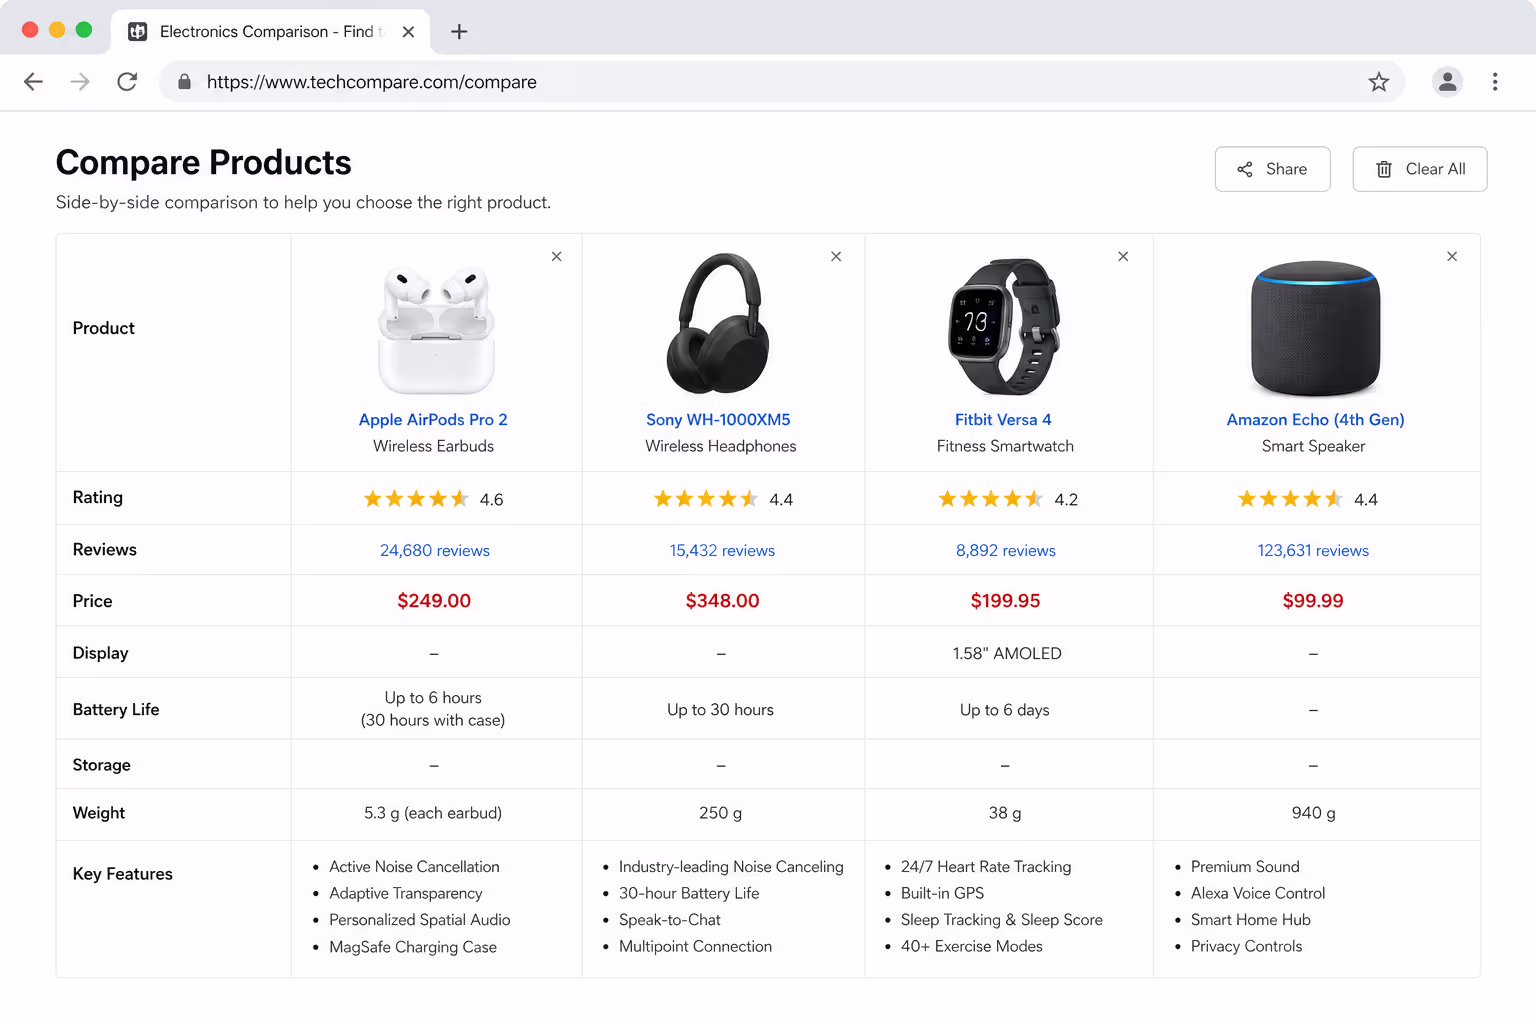Open the Sony WH-1000XM5 product link

click(718, 420)
